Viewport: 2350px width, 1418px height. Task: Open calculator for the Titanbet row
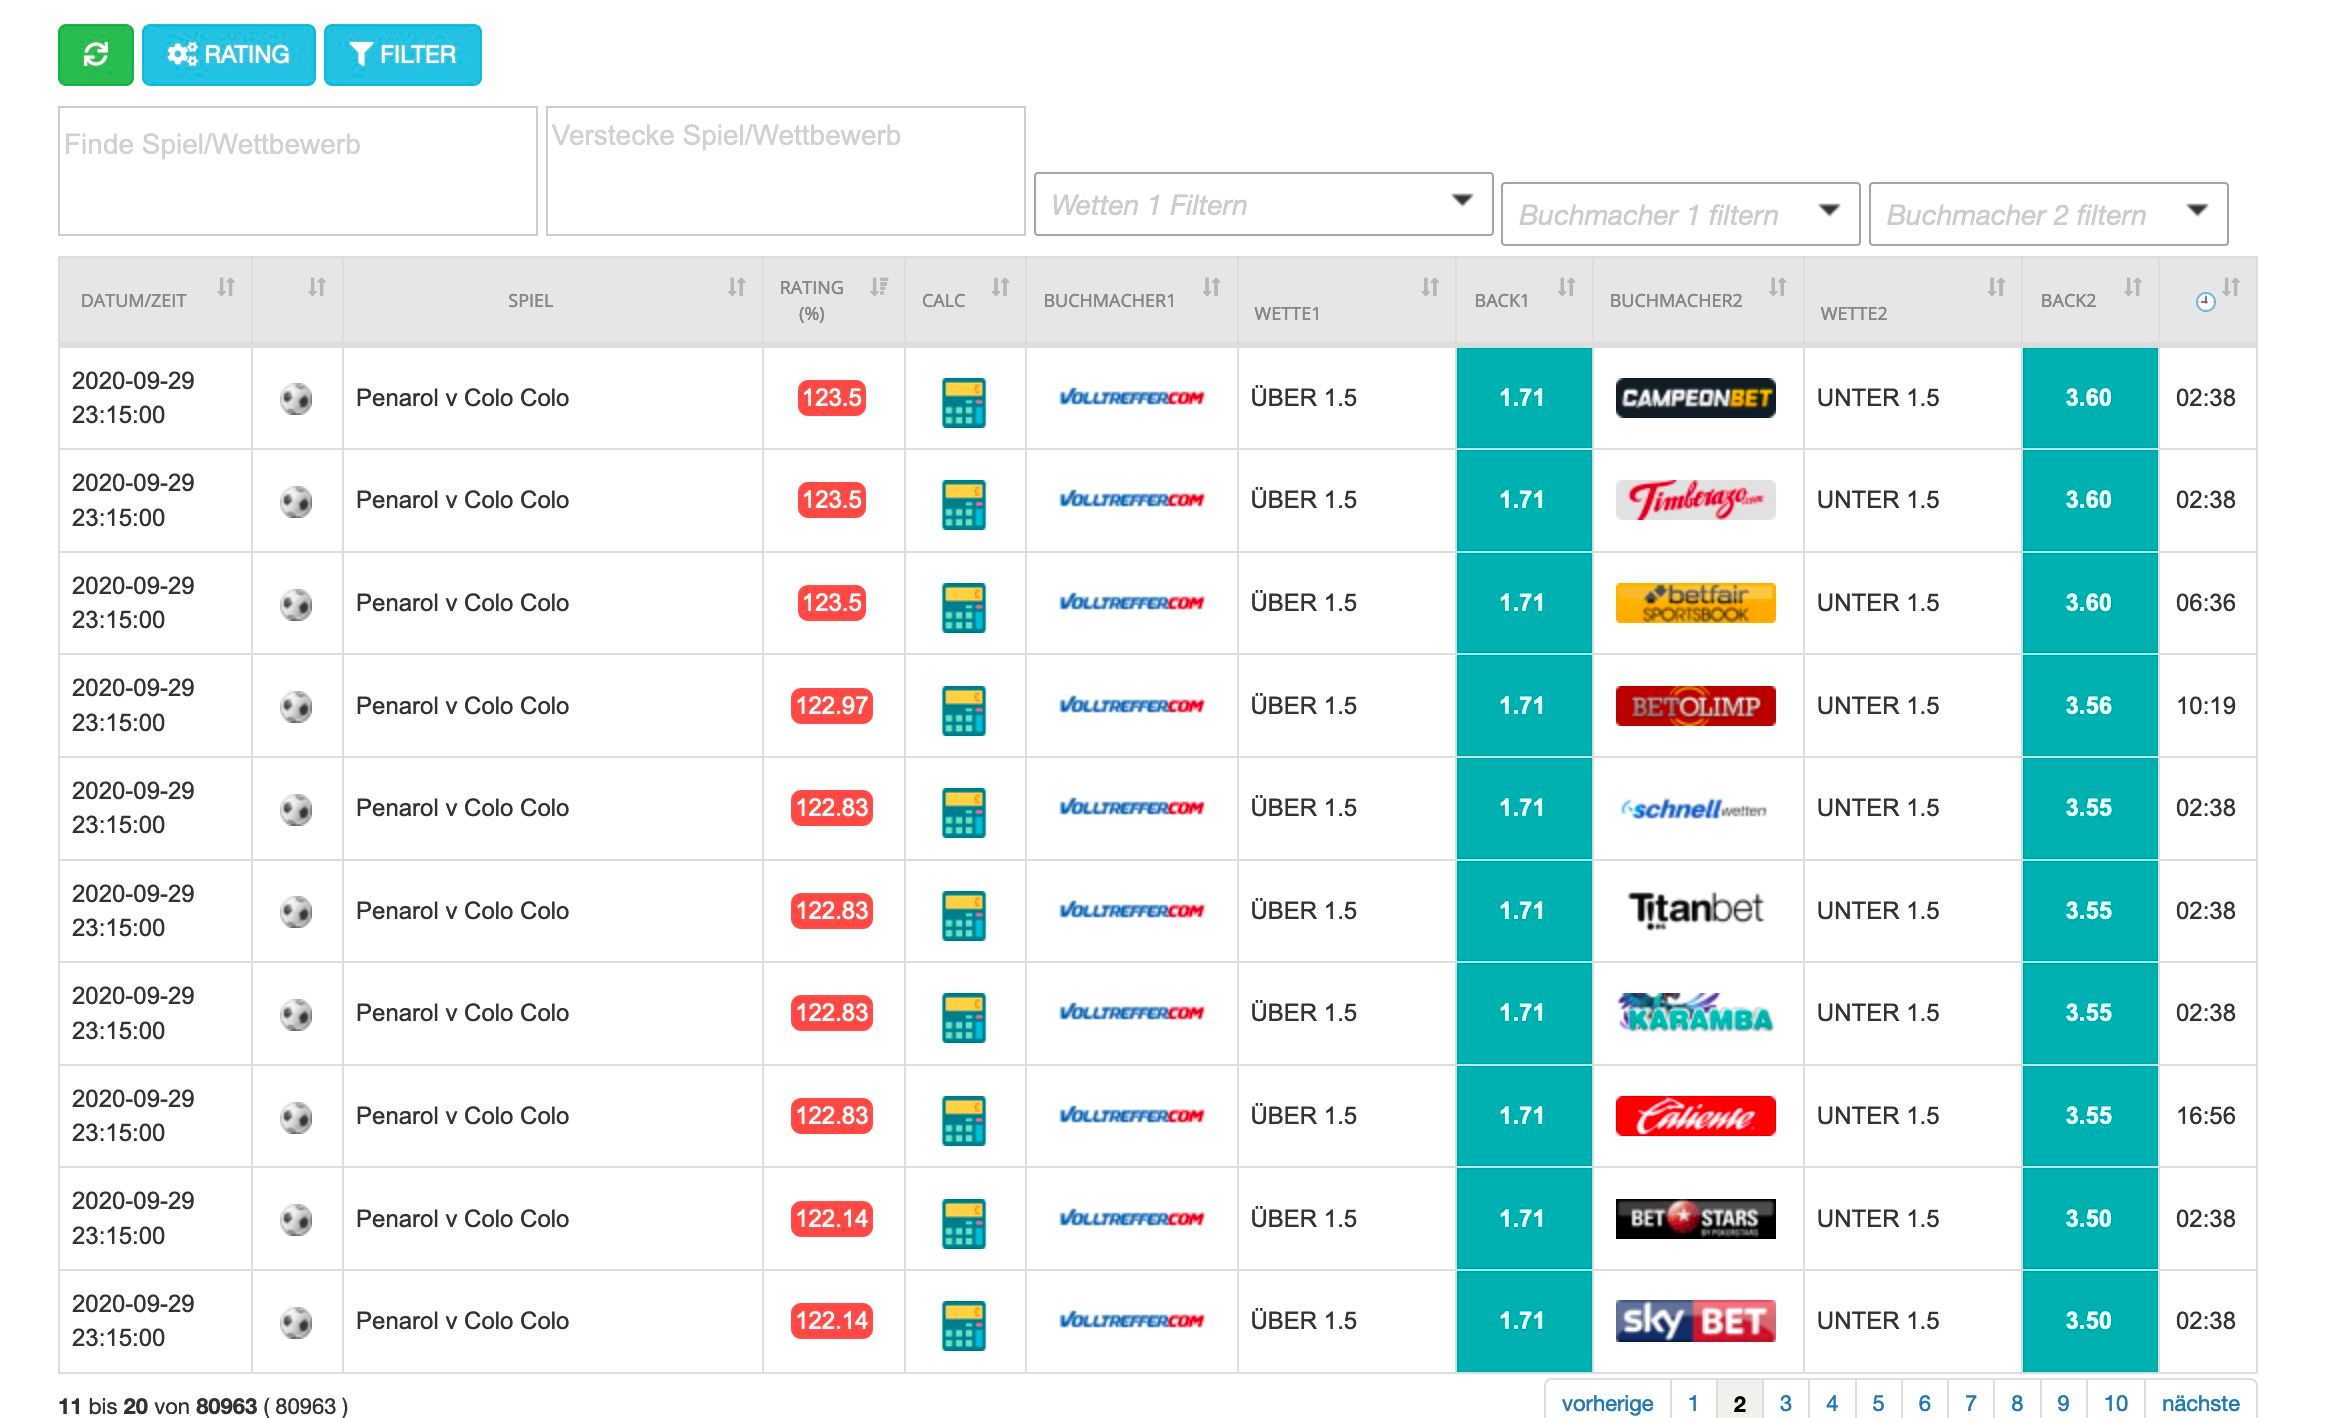(x=964, y=915)
